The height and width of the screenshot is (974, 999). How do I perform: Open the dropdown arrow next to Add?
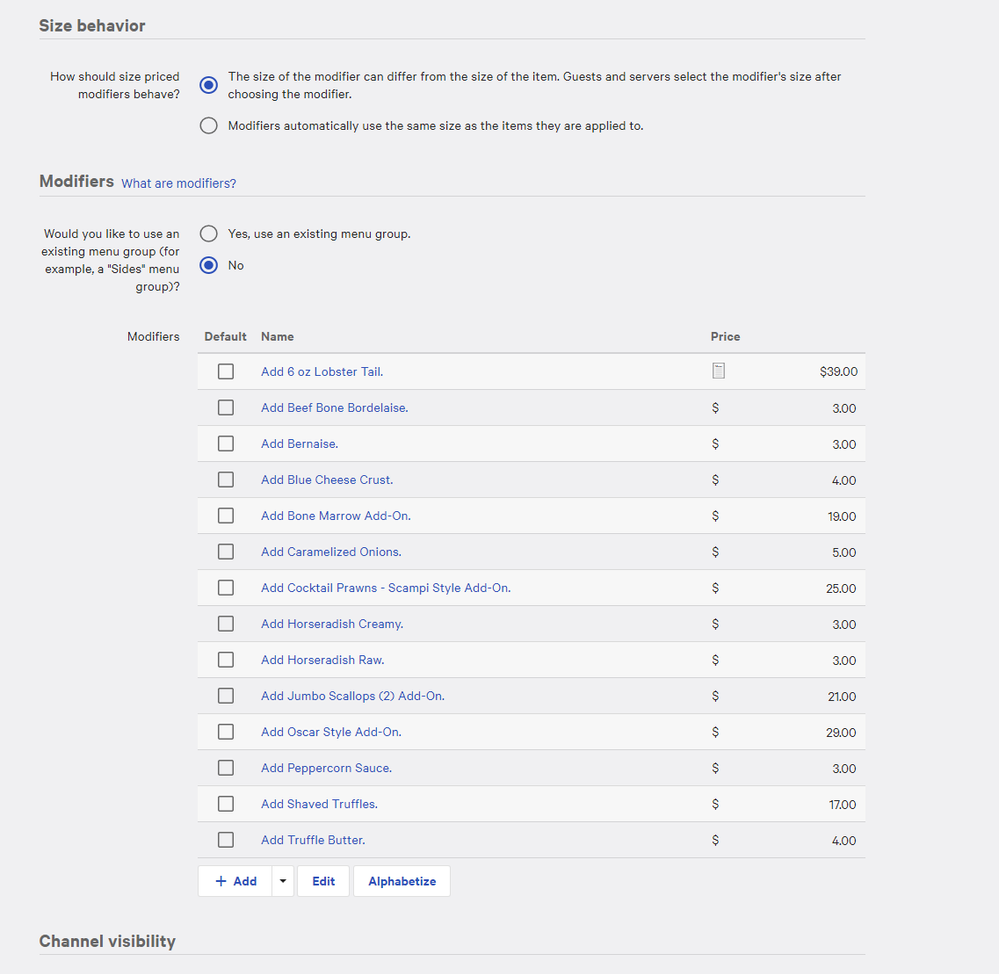pyautogui.click(x=283, y=881)
